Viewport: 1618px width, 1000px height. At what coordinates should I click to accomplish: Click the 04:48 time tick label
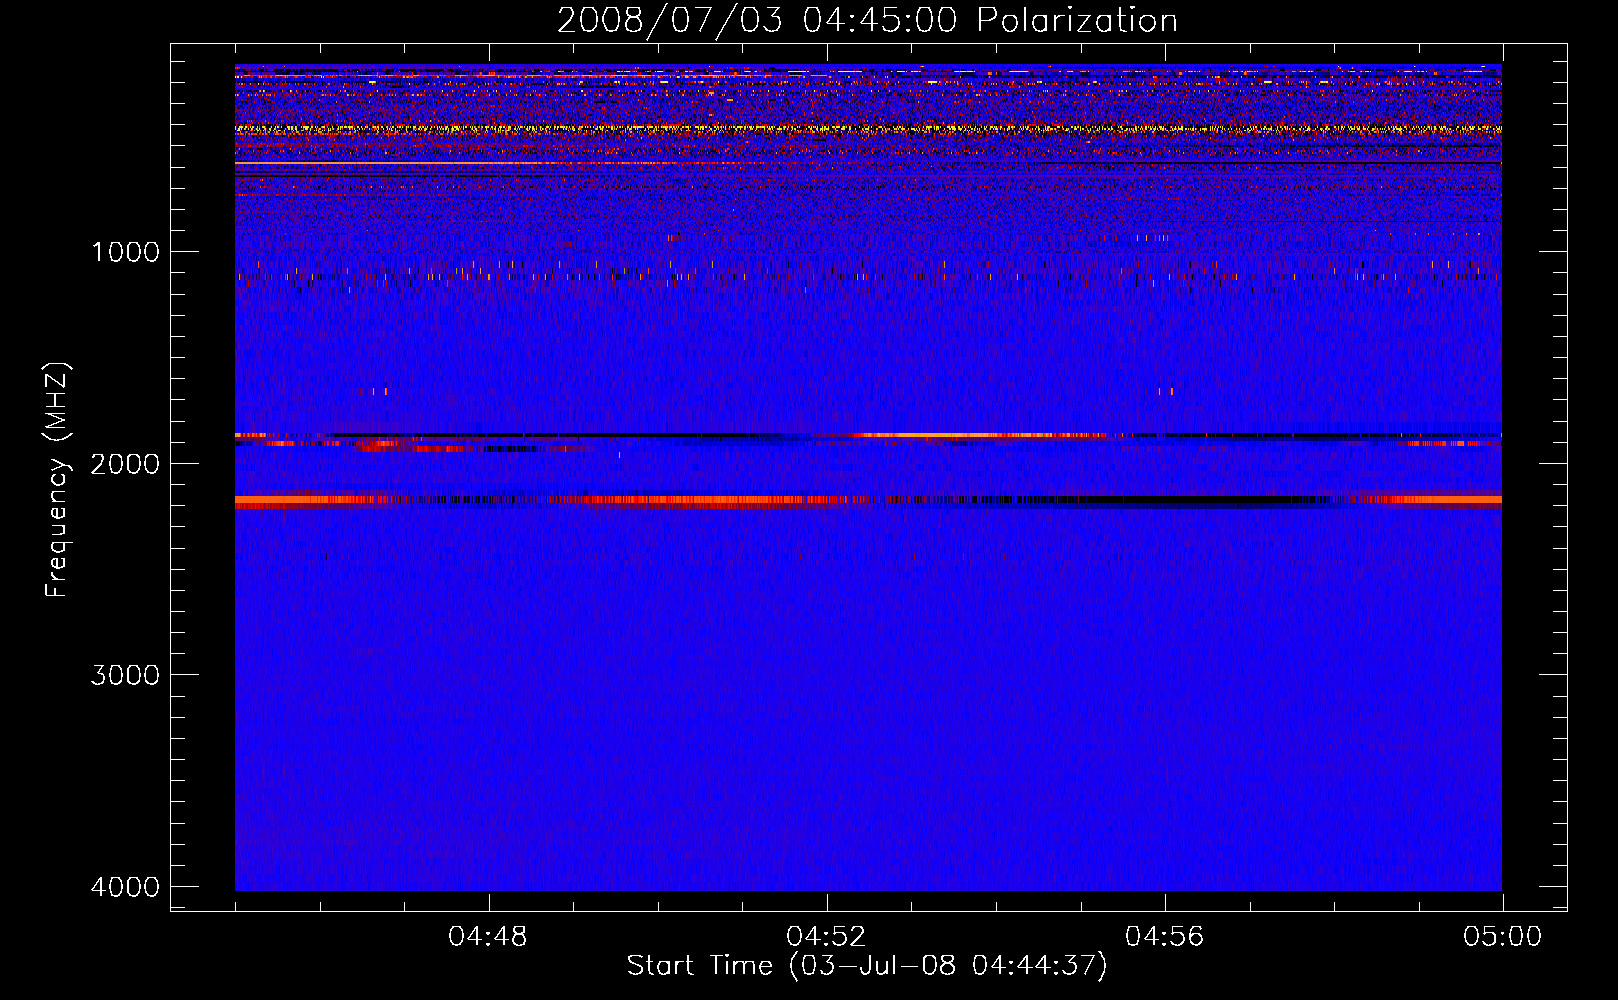point(488,937)
